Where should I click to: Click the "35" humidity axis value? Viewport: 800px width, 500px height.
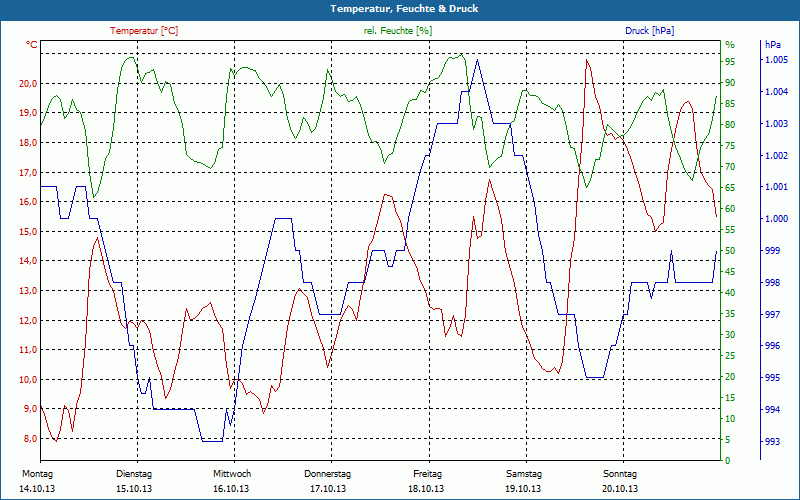click(730, 313)
